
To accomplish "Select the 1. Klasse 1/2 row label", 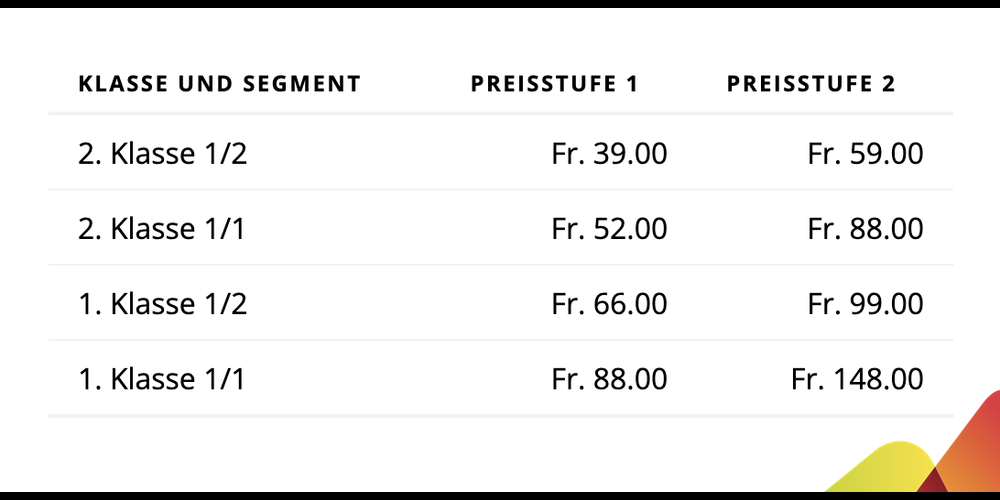I will [x=163, y=304].
